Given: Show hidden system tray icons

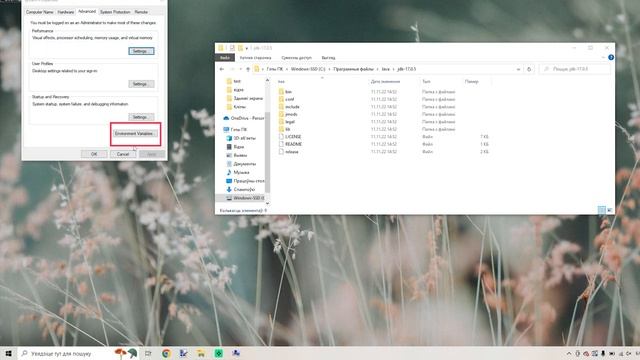Looking at the screenshot, I should pyautogui.click(x=569, y=353).
